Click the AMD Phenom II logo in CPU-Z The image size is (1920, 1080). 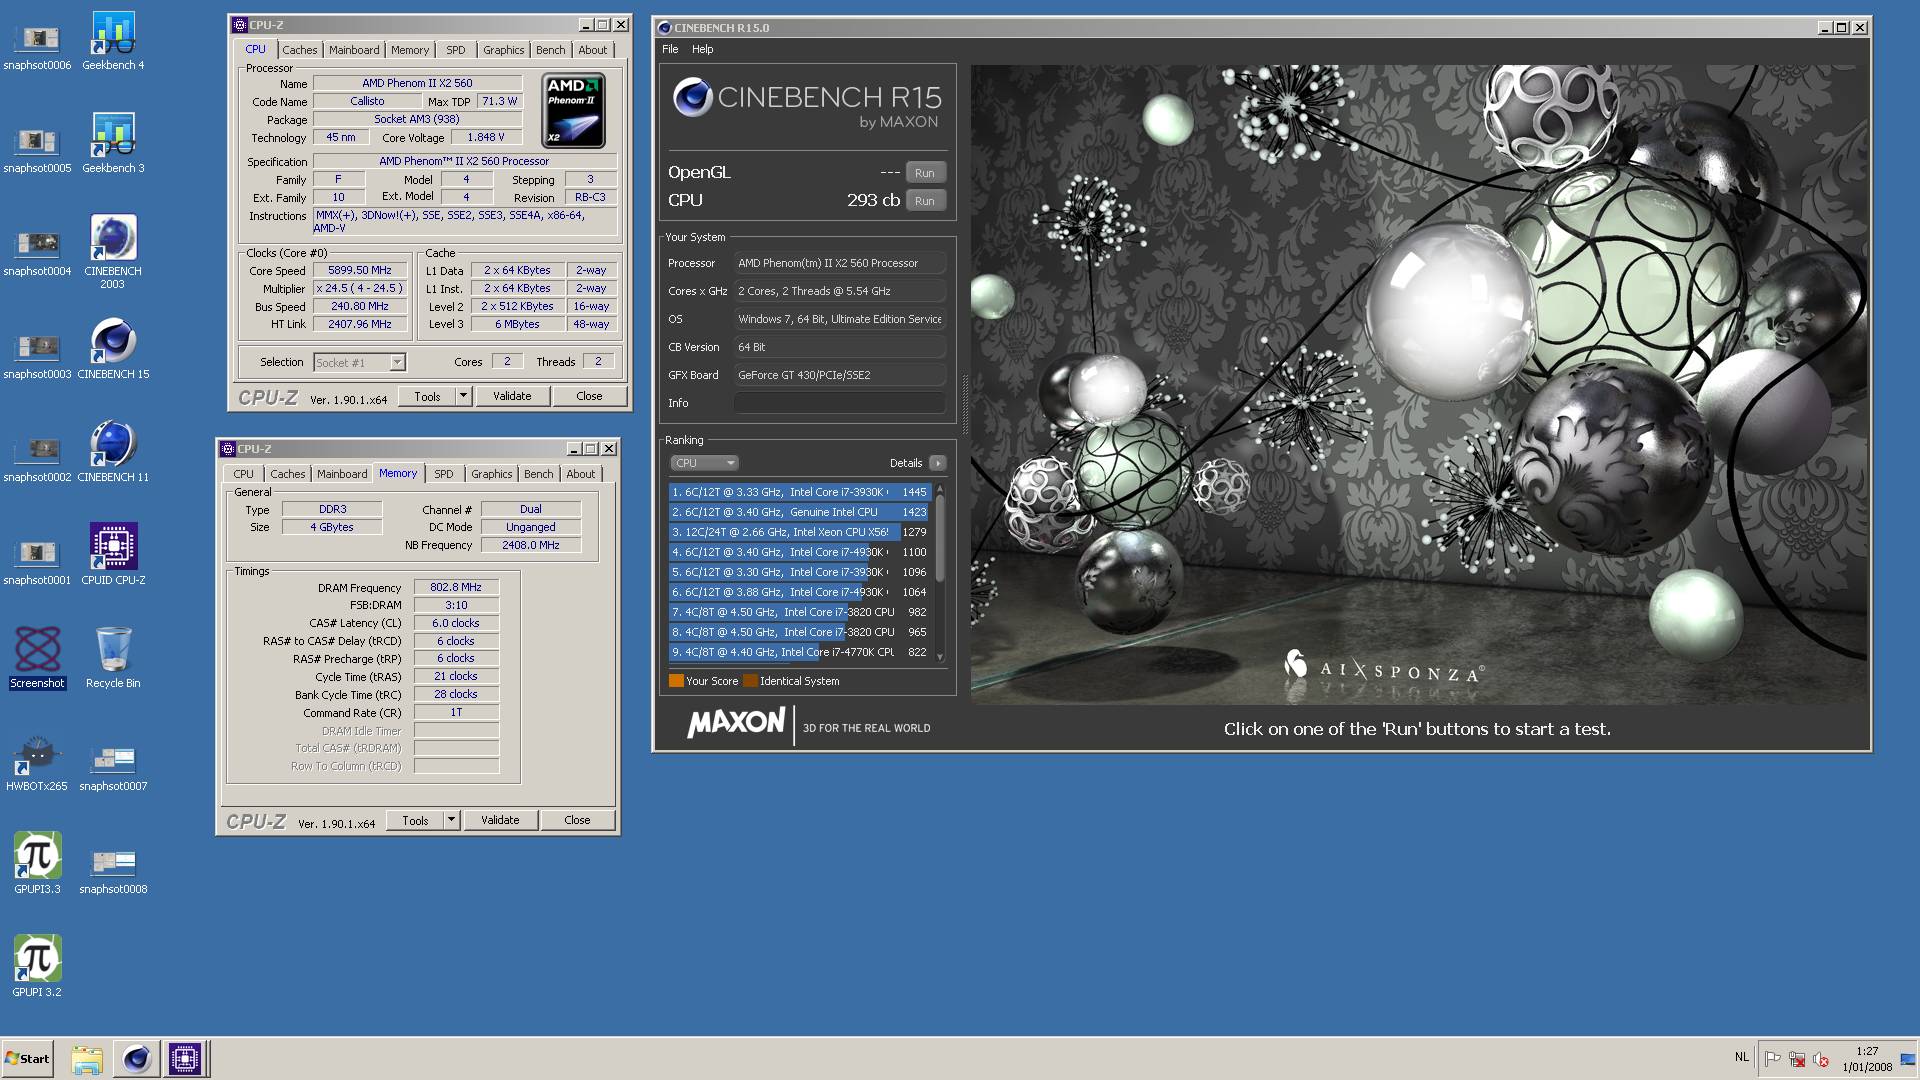[573, 110]
